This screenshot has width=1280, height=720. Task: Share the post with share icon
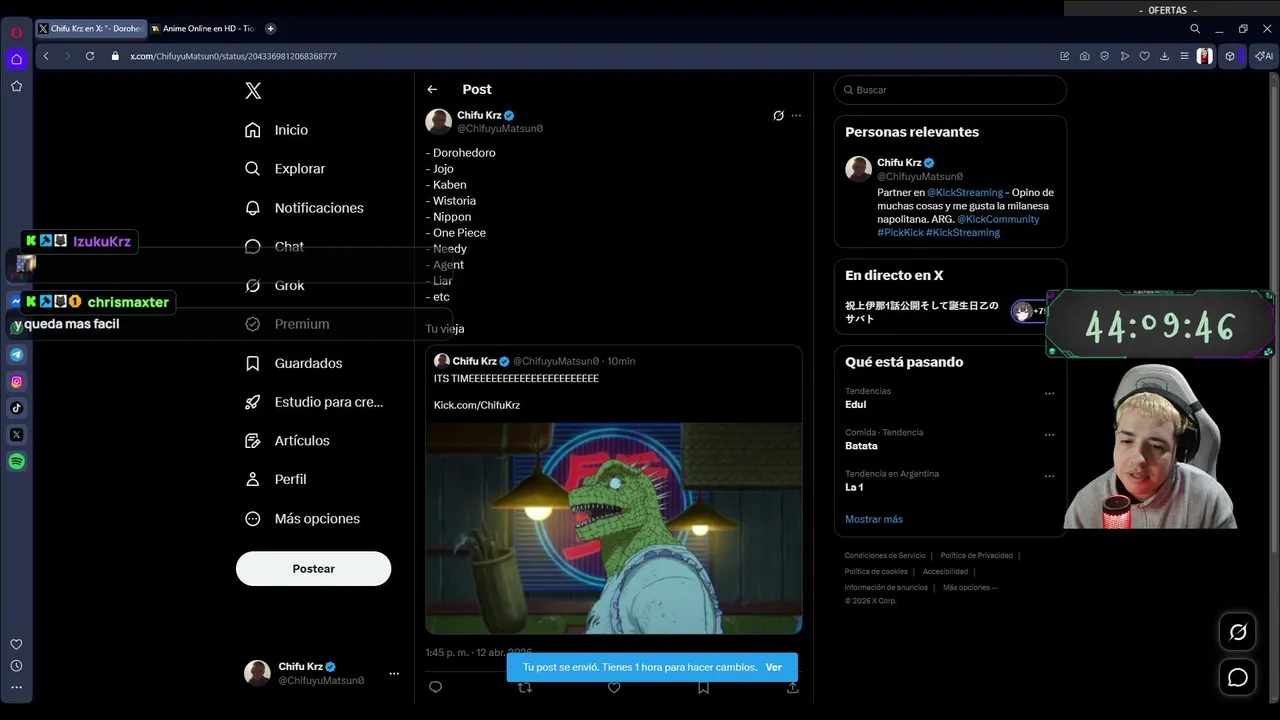click(x=793, y=687)
